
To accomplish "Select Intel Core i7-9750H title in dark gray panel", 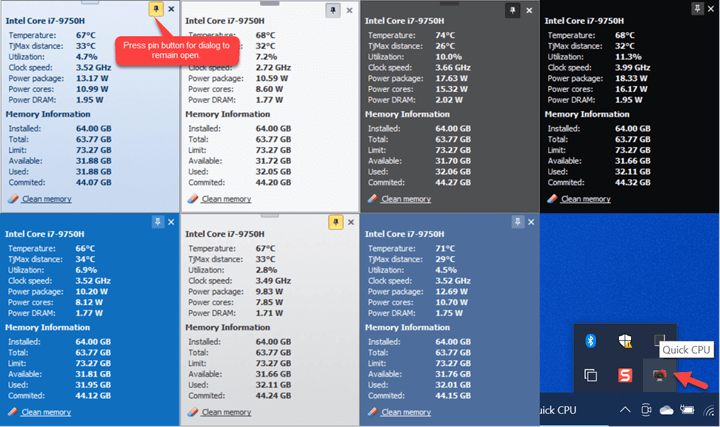I will click(405, 21).
